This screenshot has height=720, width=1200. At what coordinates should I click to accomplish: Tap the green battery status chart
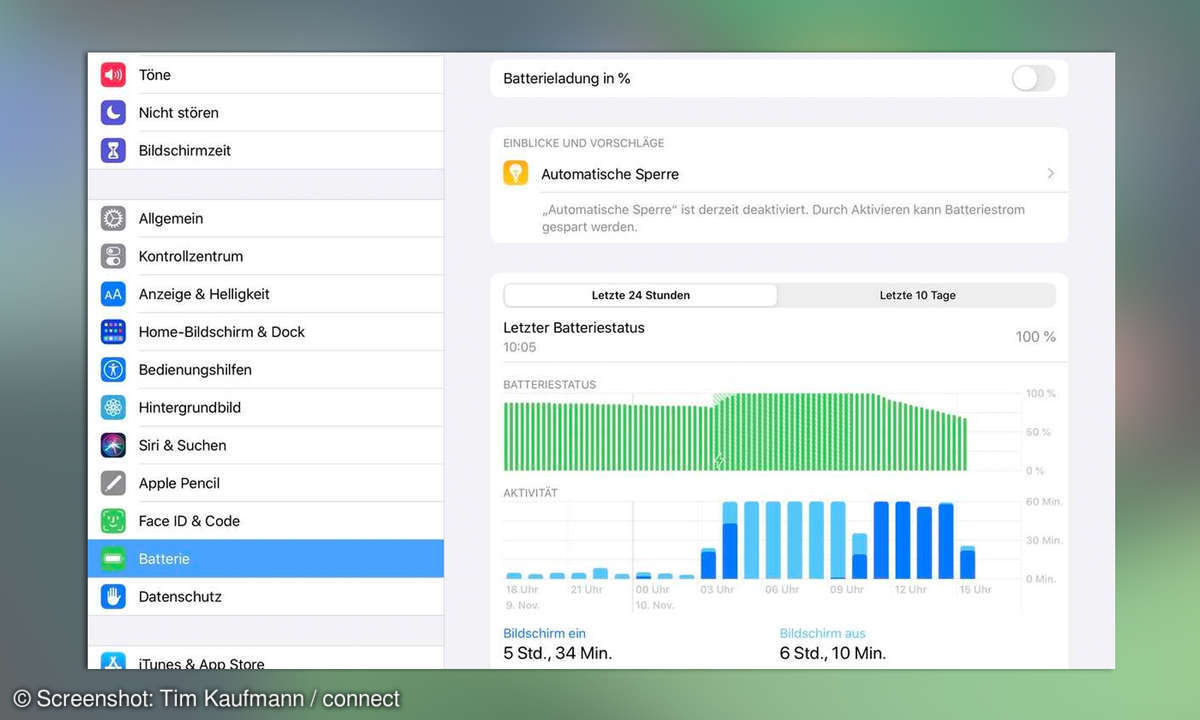coord(735,432)
